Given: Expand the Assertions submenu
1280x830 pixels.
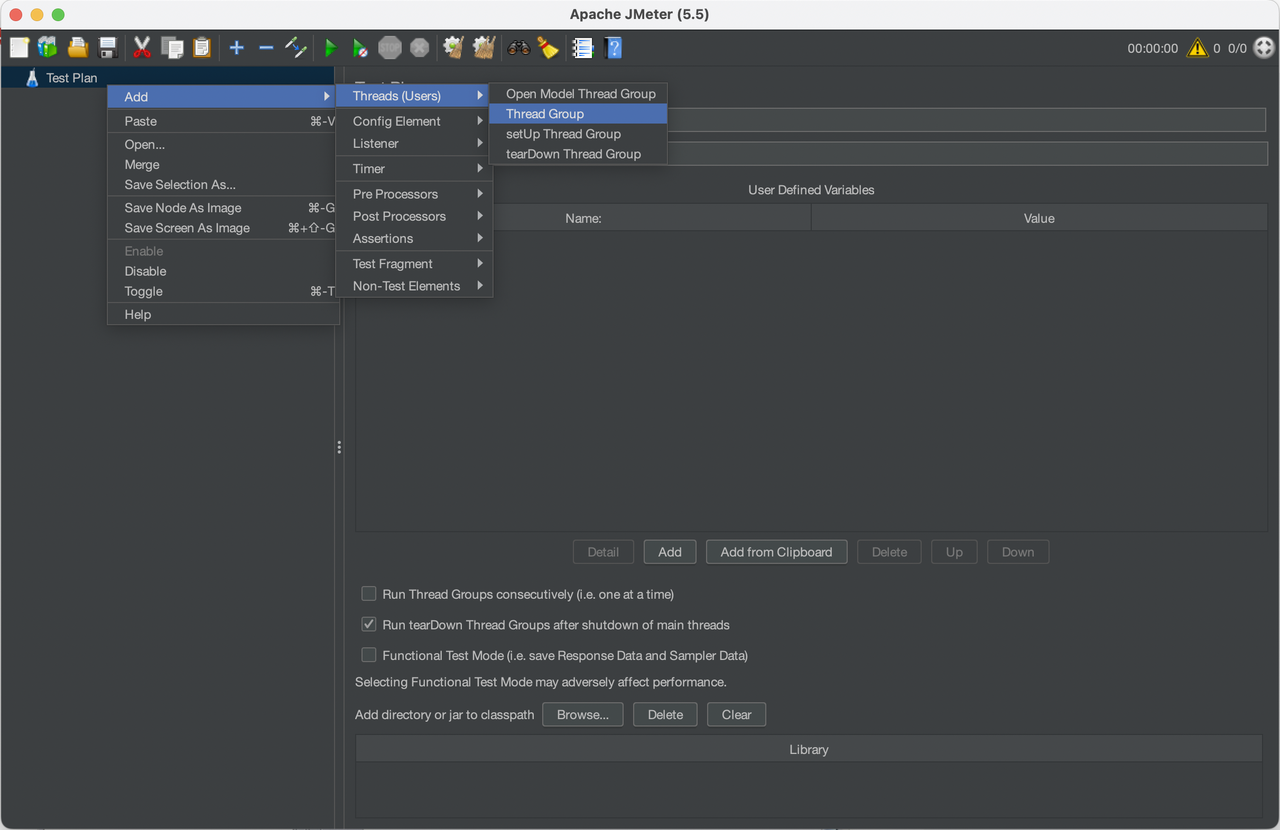Looking at the screenshot, I should pyautogui.click(x=414, y=238).
